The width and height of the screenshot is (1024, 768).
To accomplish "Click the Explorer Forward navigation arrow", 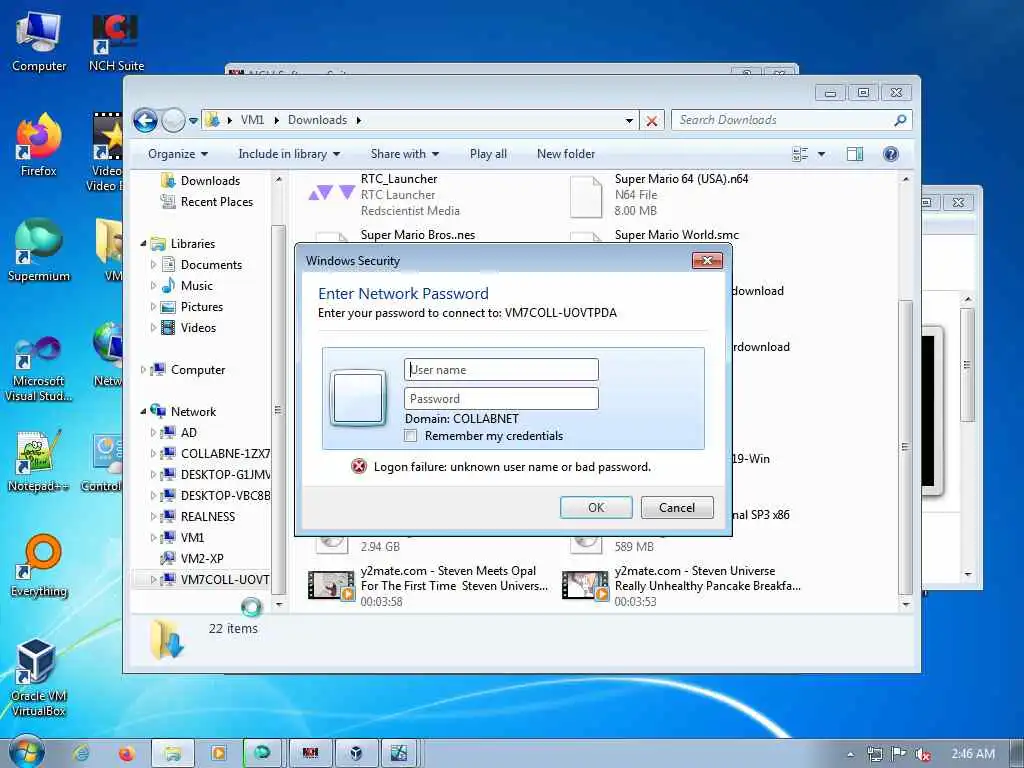I will point(172,120).
